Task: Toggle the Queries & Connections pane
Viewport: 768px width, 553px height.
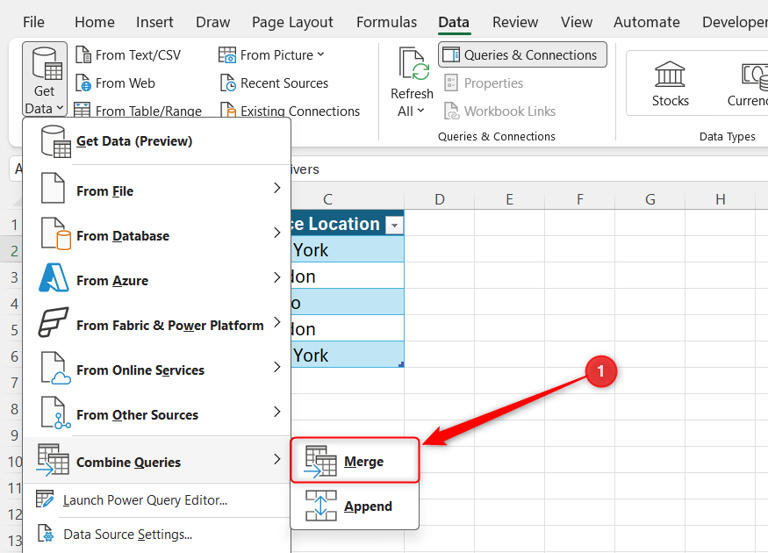Action: click(x=523, y=55)
